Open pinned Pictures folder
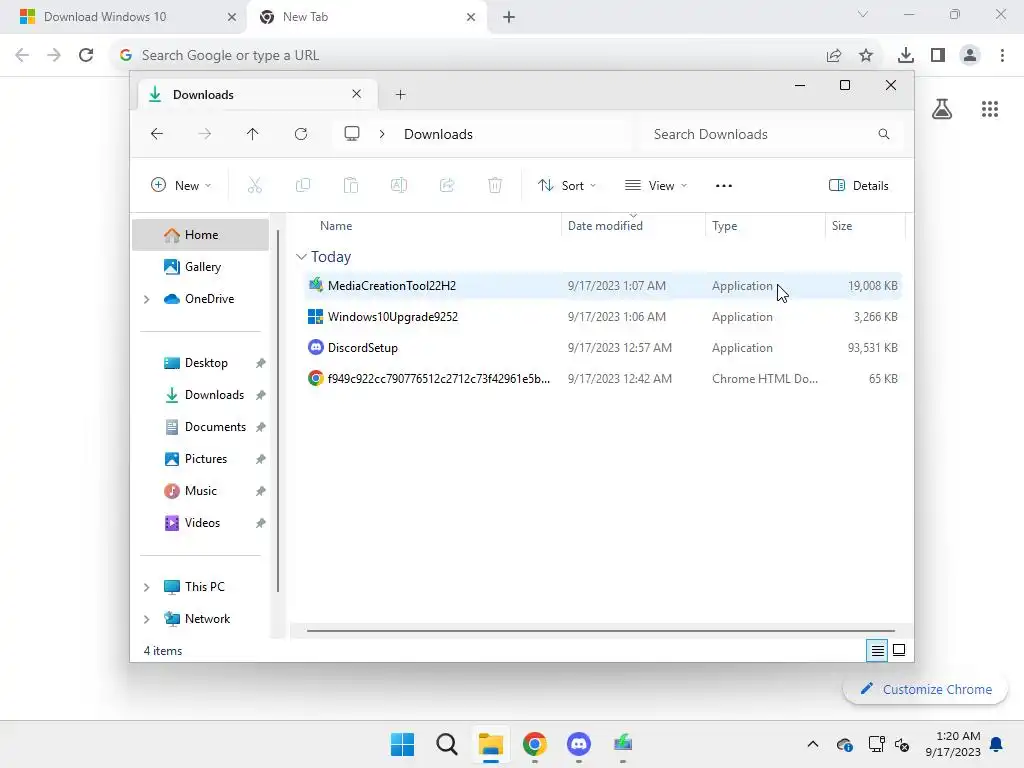 pyautogui.click(x=200, y=459)
